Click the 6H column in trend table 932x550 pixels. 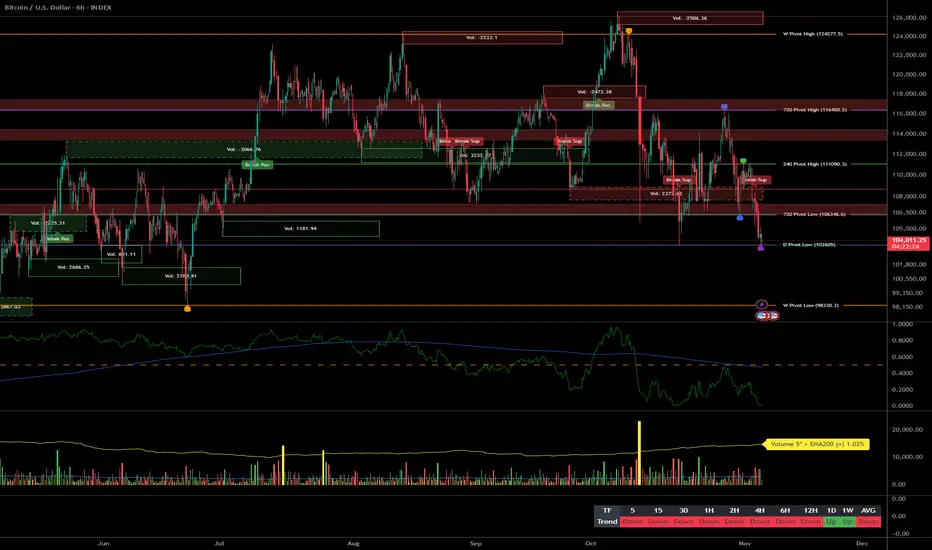click(785, 510)
